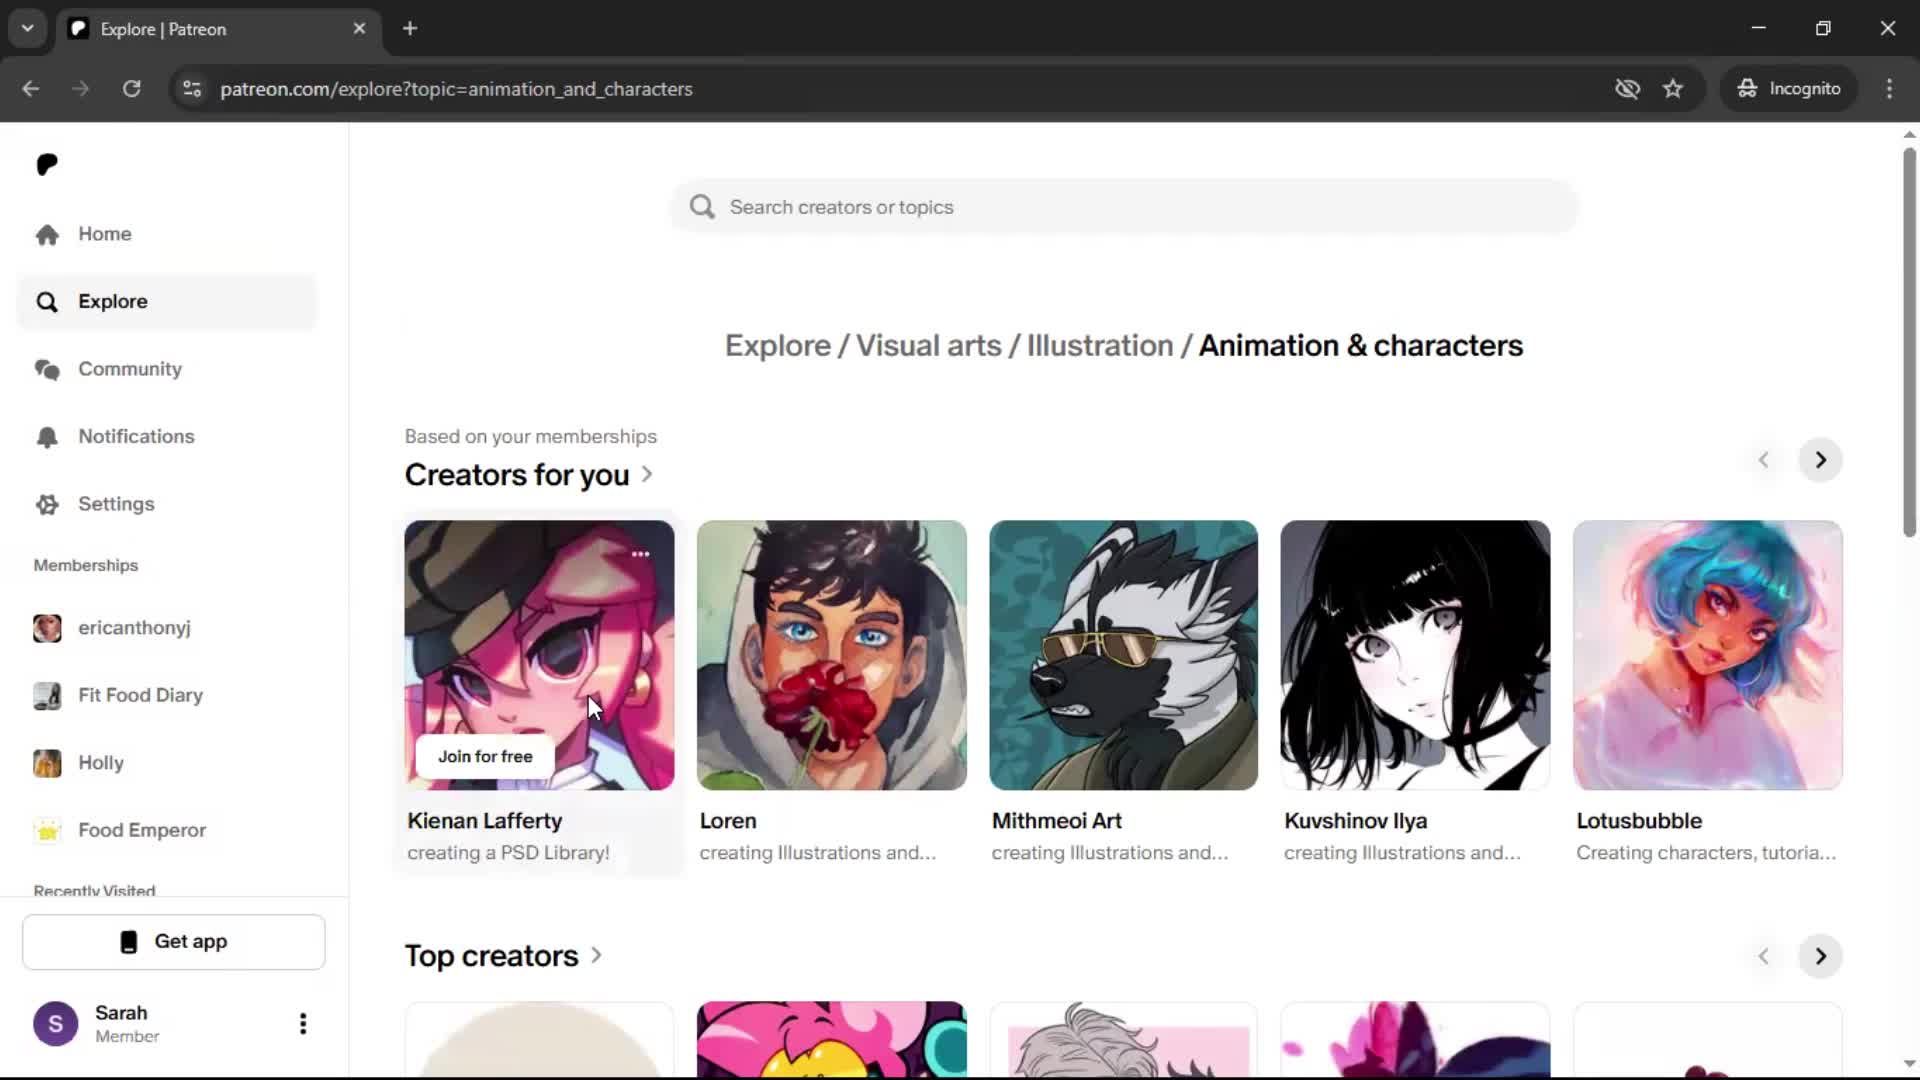Screen dimensions: 1920x1080
Task: Click the search magnifier icon
Action: coord(702,207)
